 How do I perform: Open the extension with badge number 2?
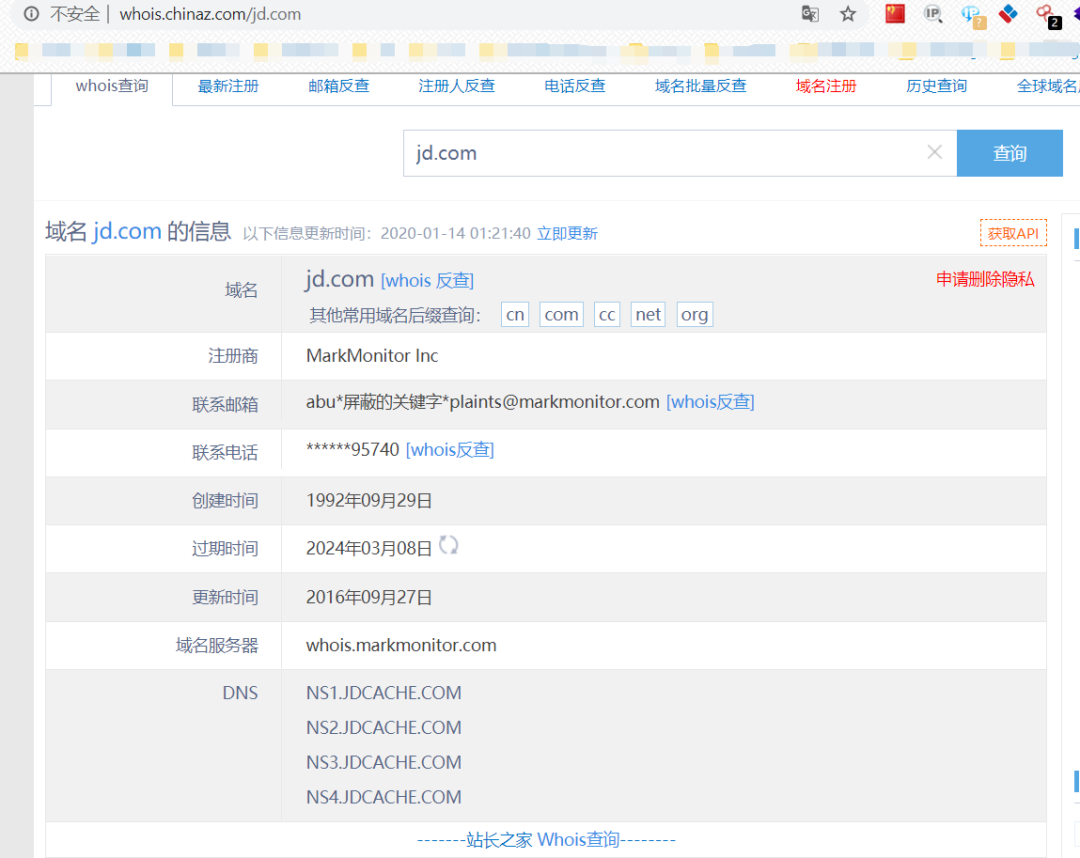point(1048,17)
